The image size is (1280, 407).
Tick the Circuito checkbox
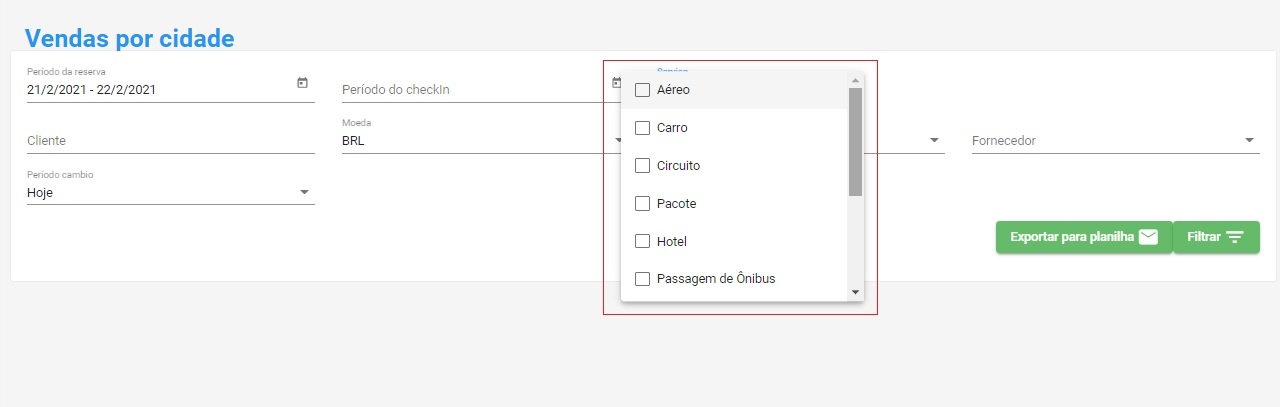643,166
